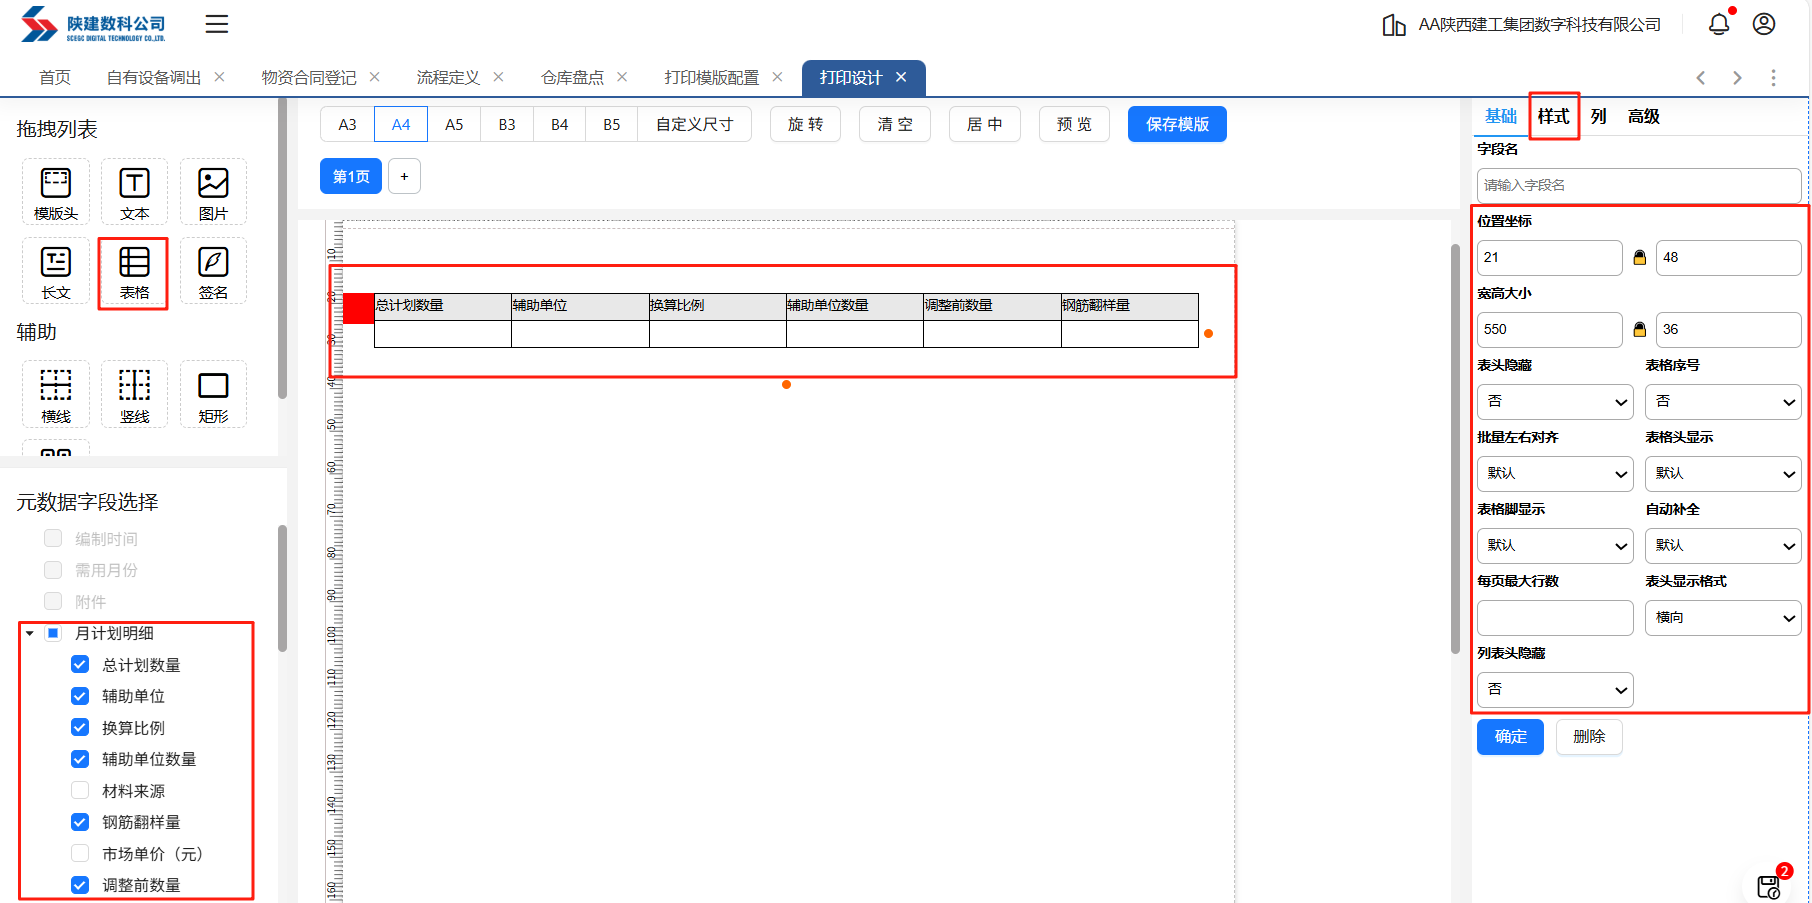Select the 签名 signature element icon
The width and height of the screenshot is (1812, 903).
coord(213,271)
